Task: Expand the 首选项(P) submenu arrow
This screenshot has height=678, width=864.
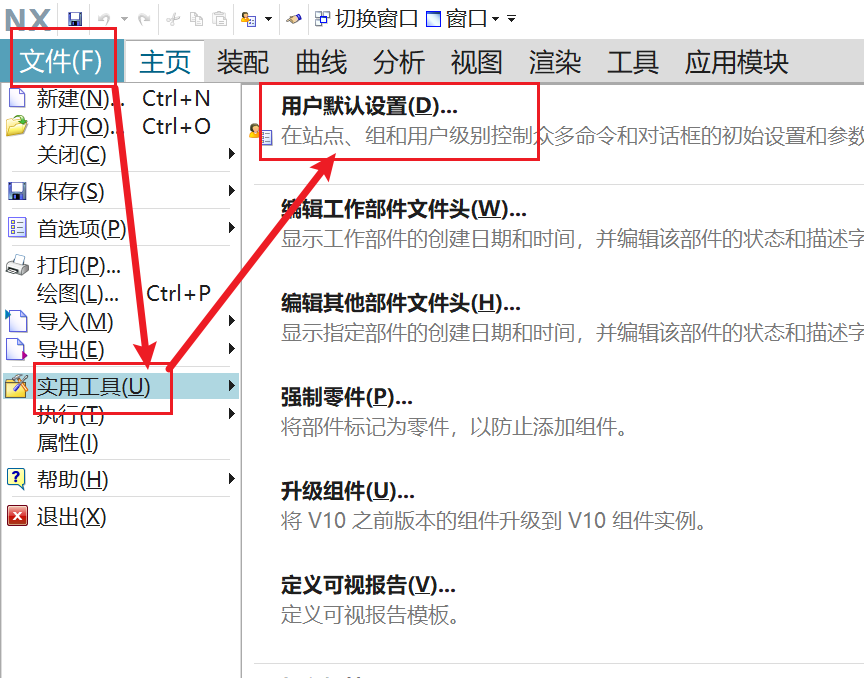Action: pyautogui.click(x=232, y=228)
